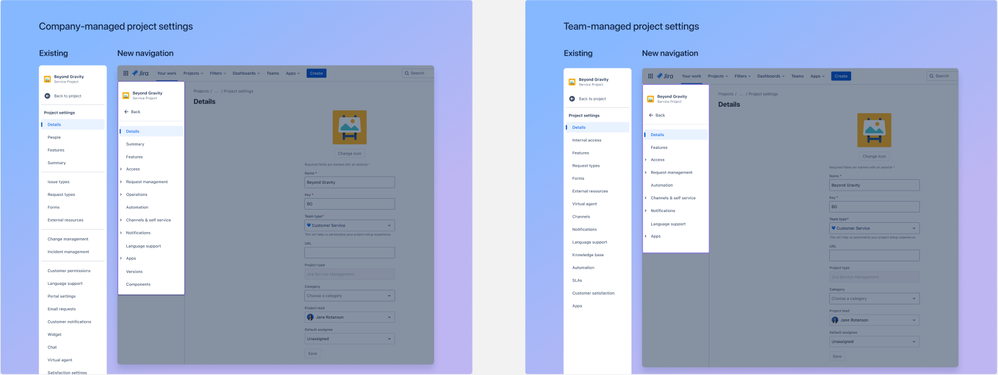This screenshot has width=998, height=375.
Task: Click Jane Rotanson avatar in company-managed Project lead
Action: [310, 316]
